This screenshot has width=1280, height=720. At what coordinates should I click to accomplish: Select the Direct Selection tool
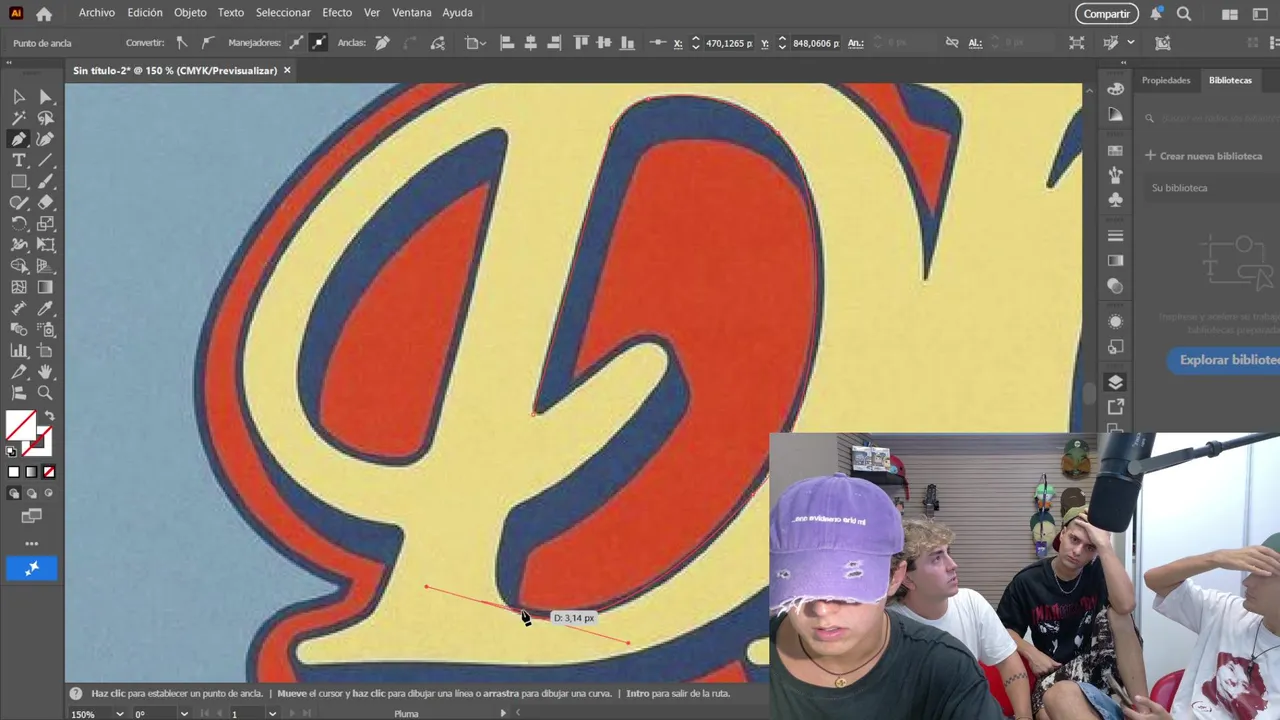point(45,97)
